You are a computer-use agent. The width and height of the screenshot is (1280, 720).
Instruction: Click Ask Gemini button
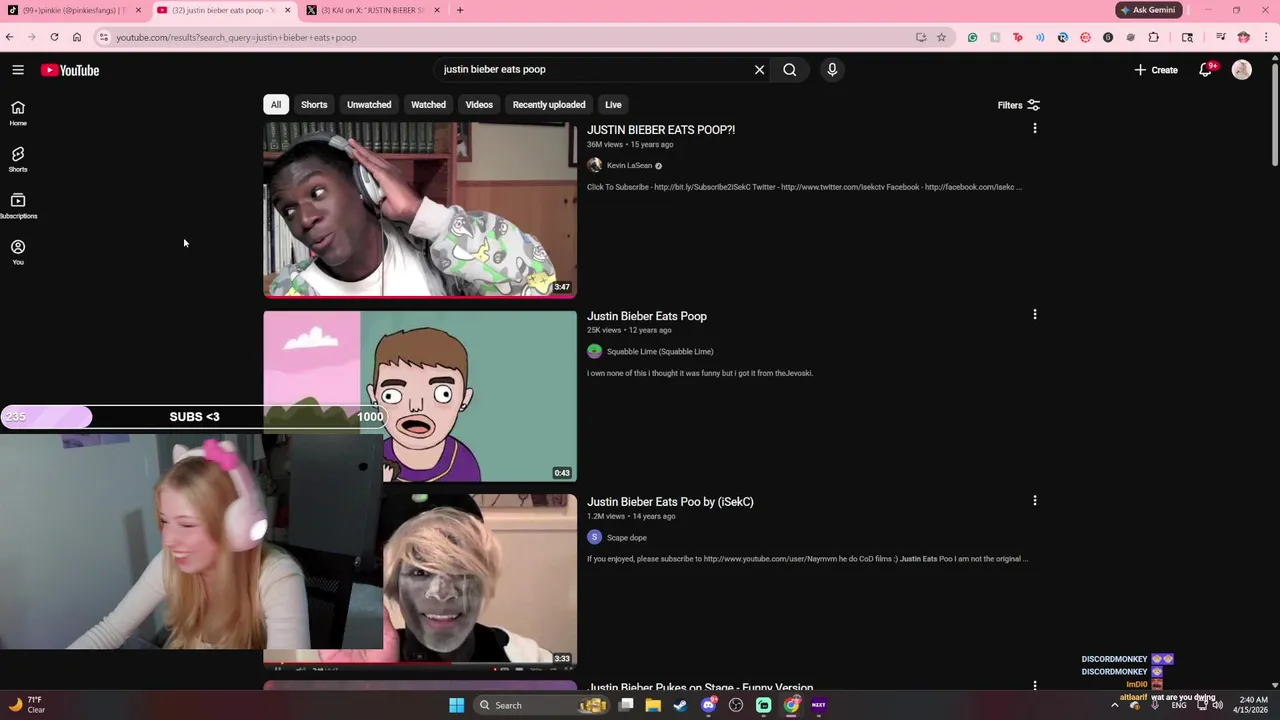tap(1148, 10)
